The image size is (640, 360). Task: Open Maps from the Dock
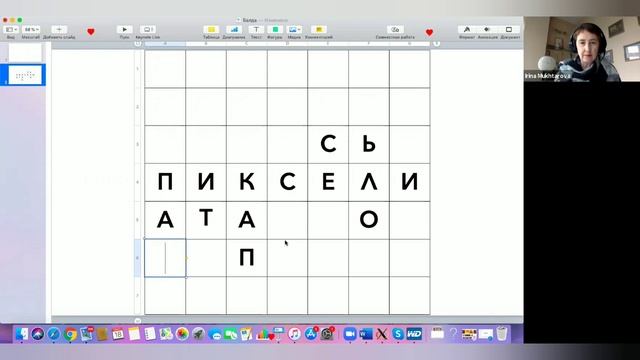[x=166, y=334]
